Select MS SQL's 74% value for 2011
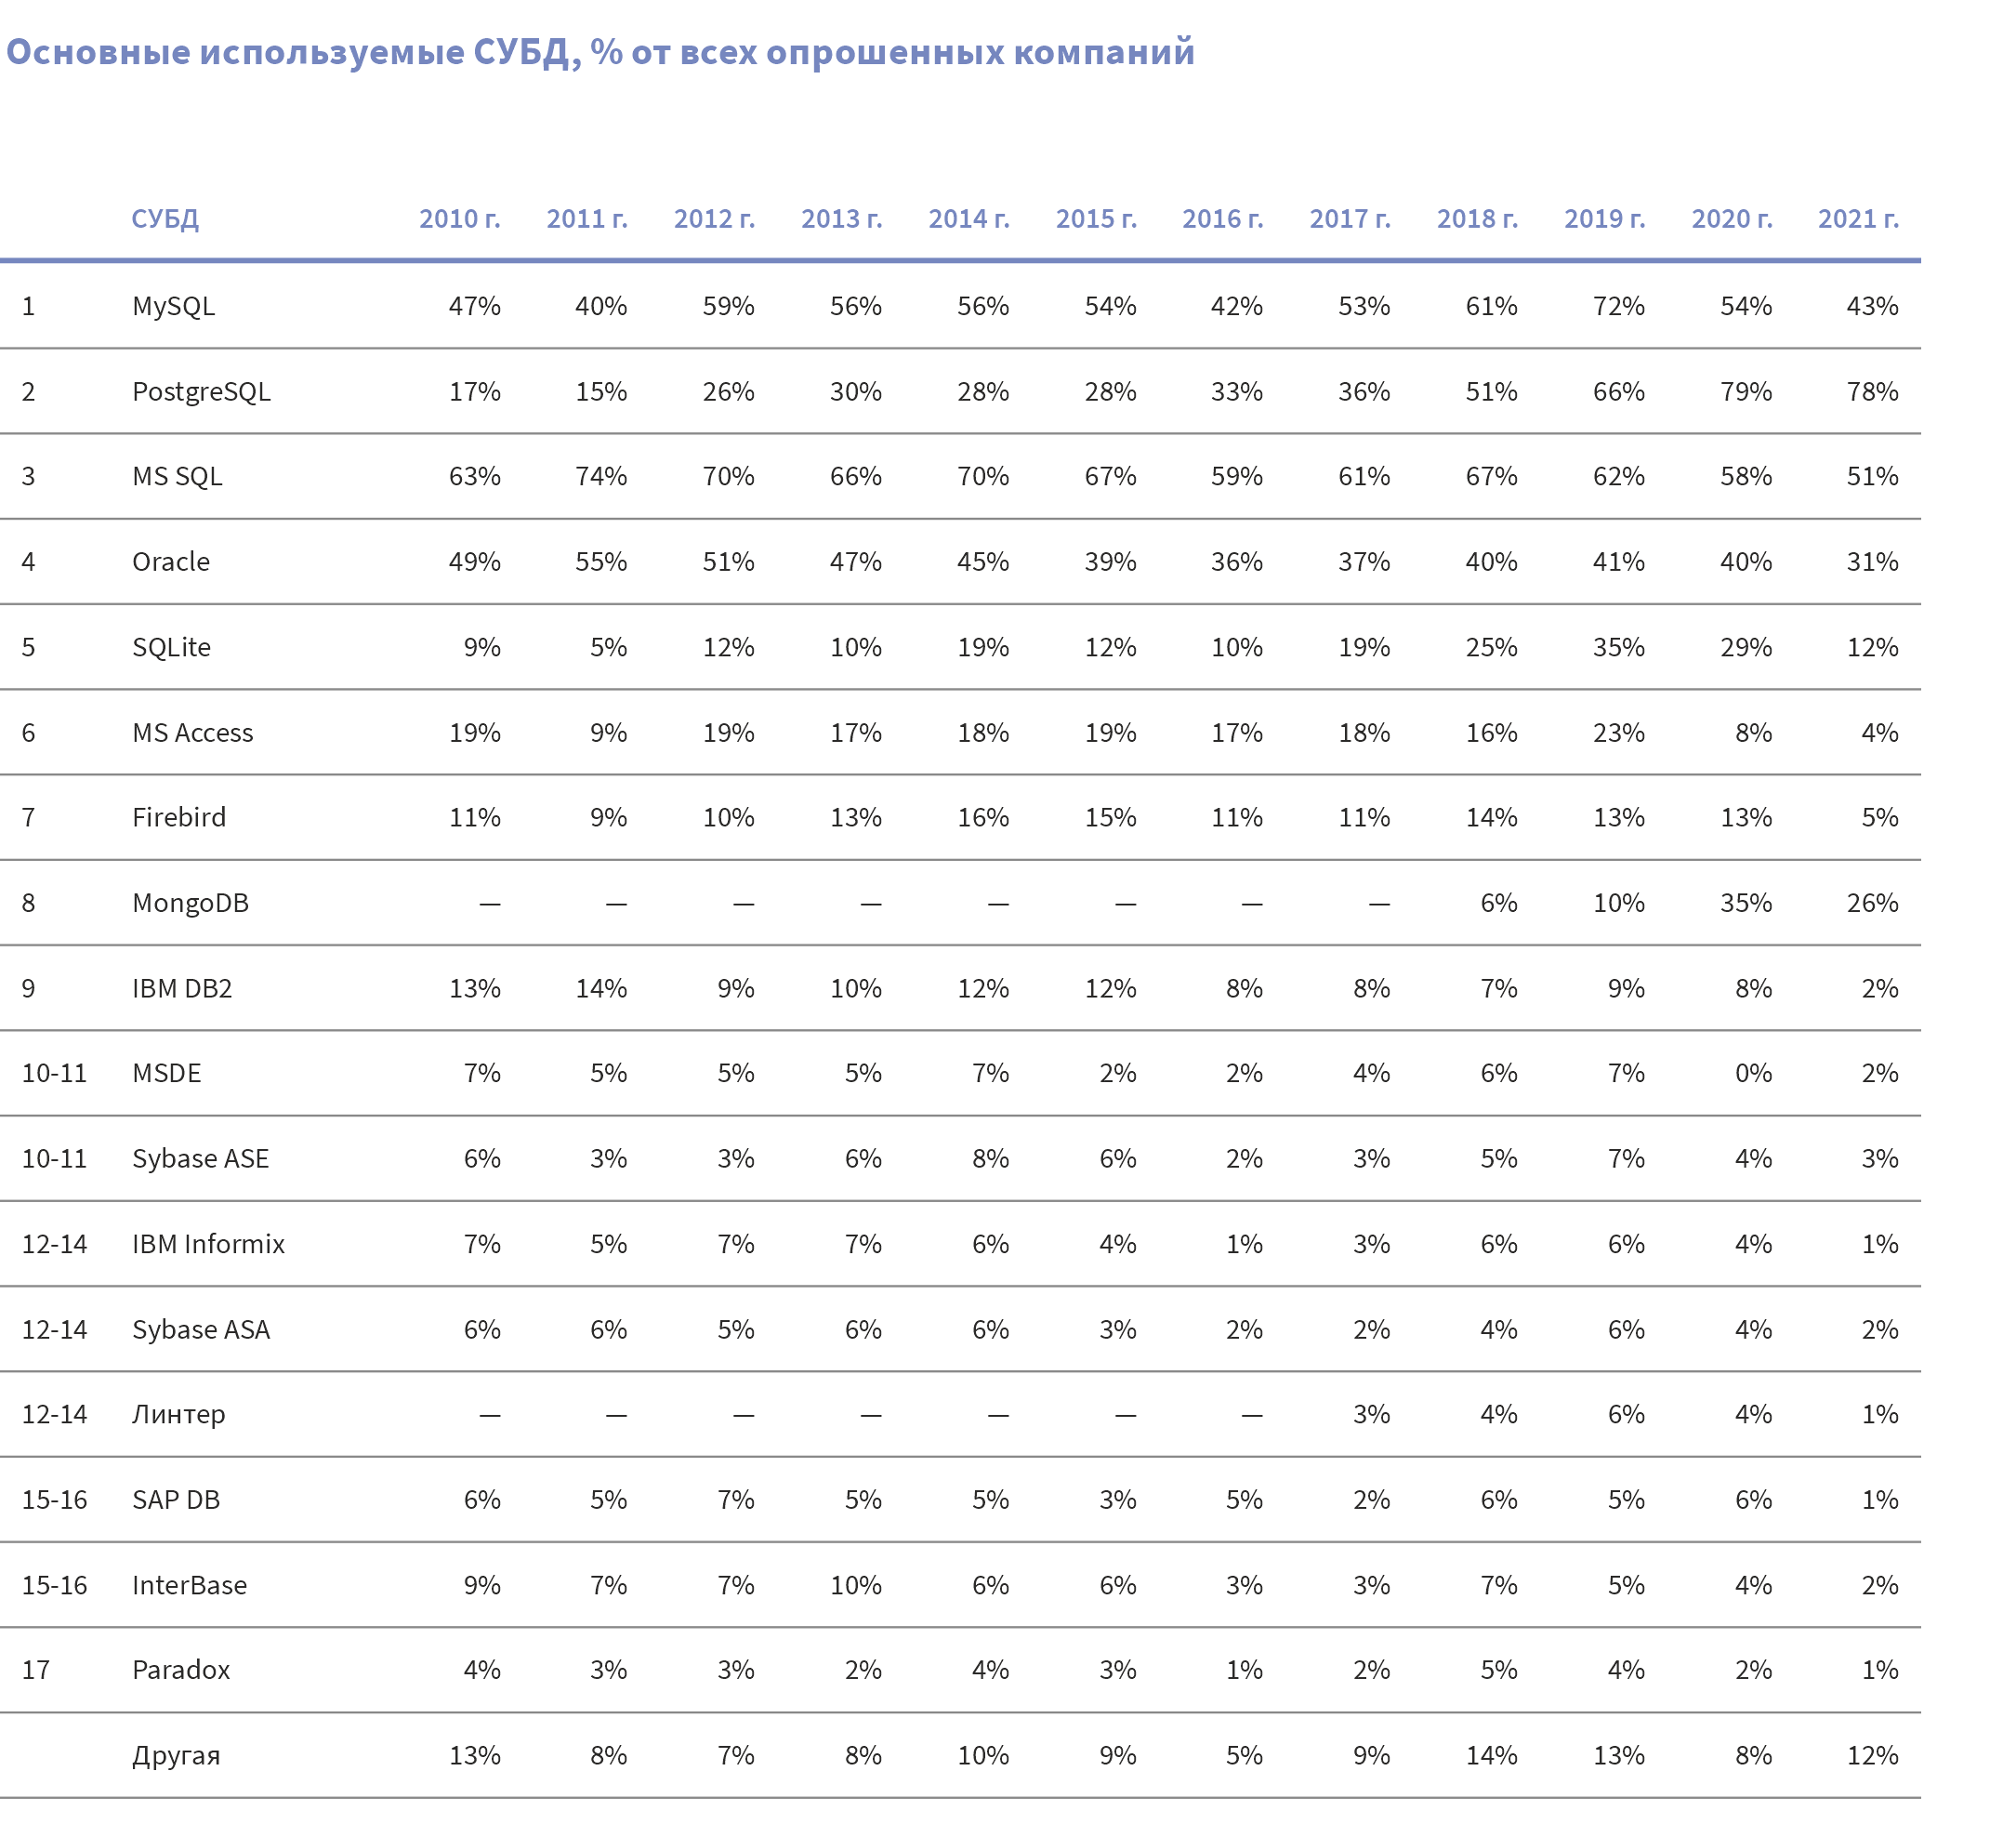 600,476
